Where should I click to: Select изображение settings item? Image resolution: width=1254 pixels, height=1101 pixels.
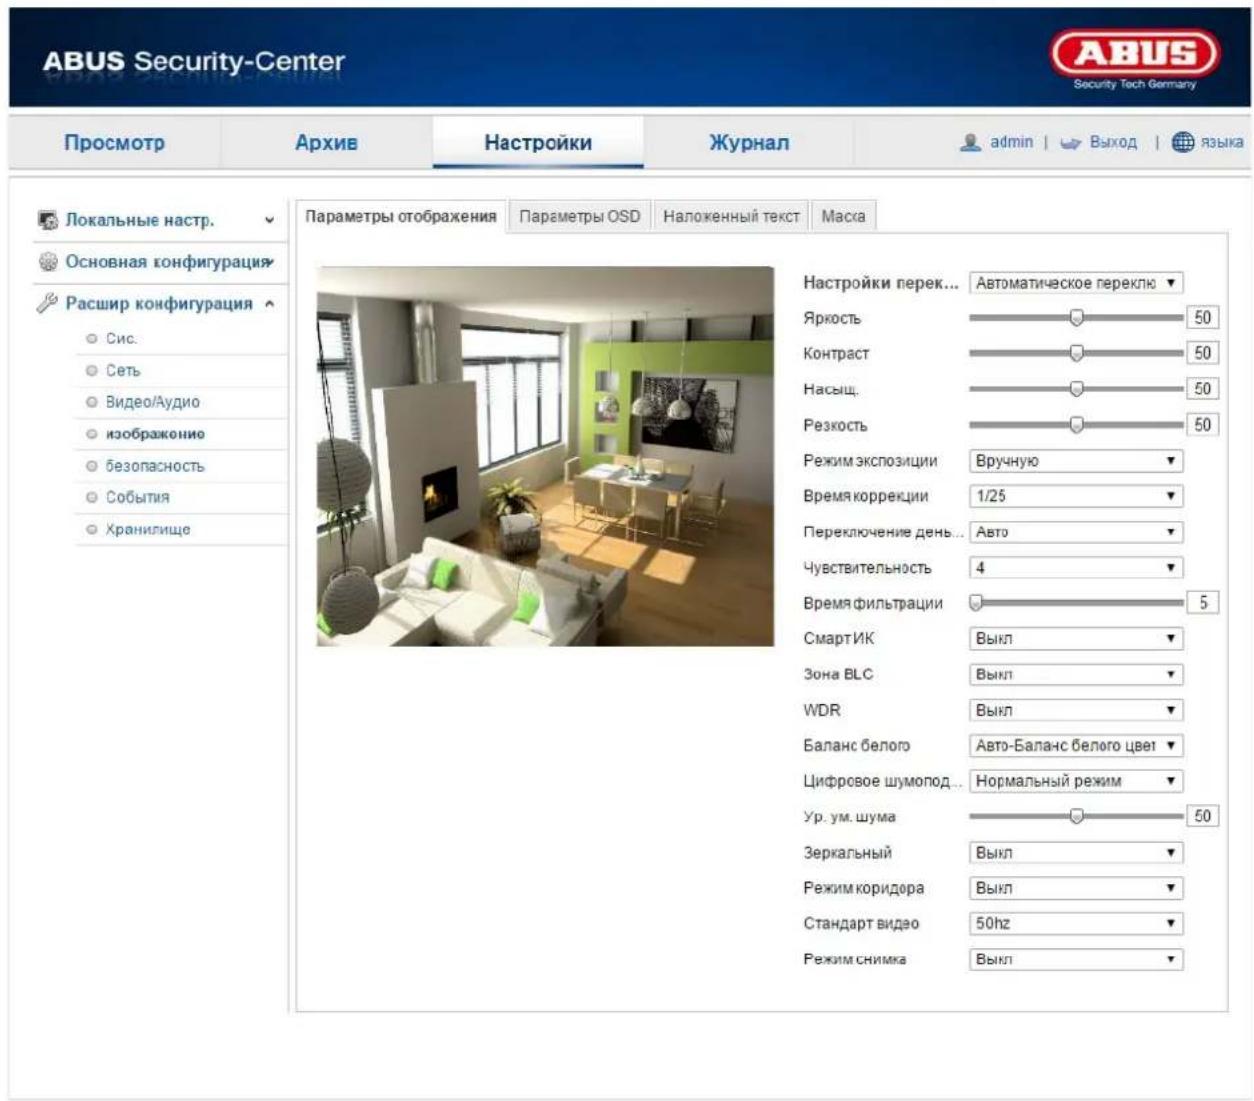tap(155, 434)
